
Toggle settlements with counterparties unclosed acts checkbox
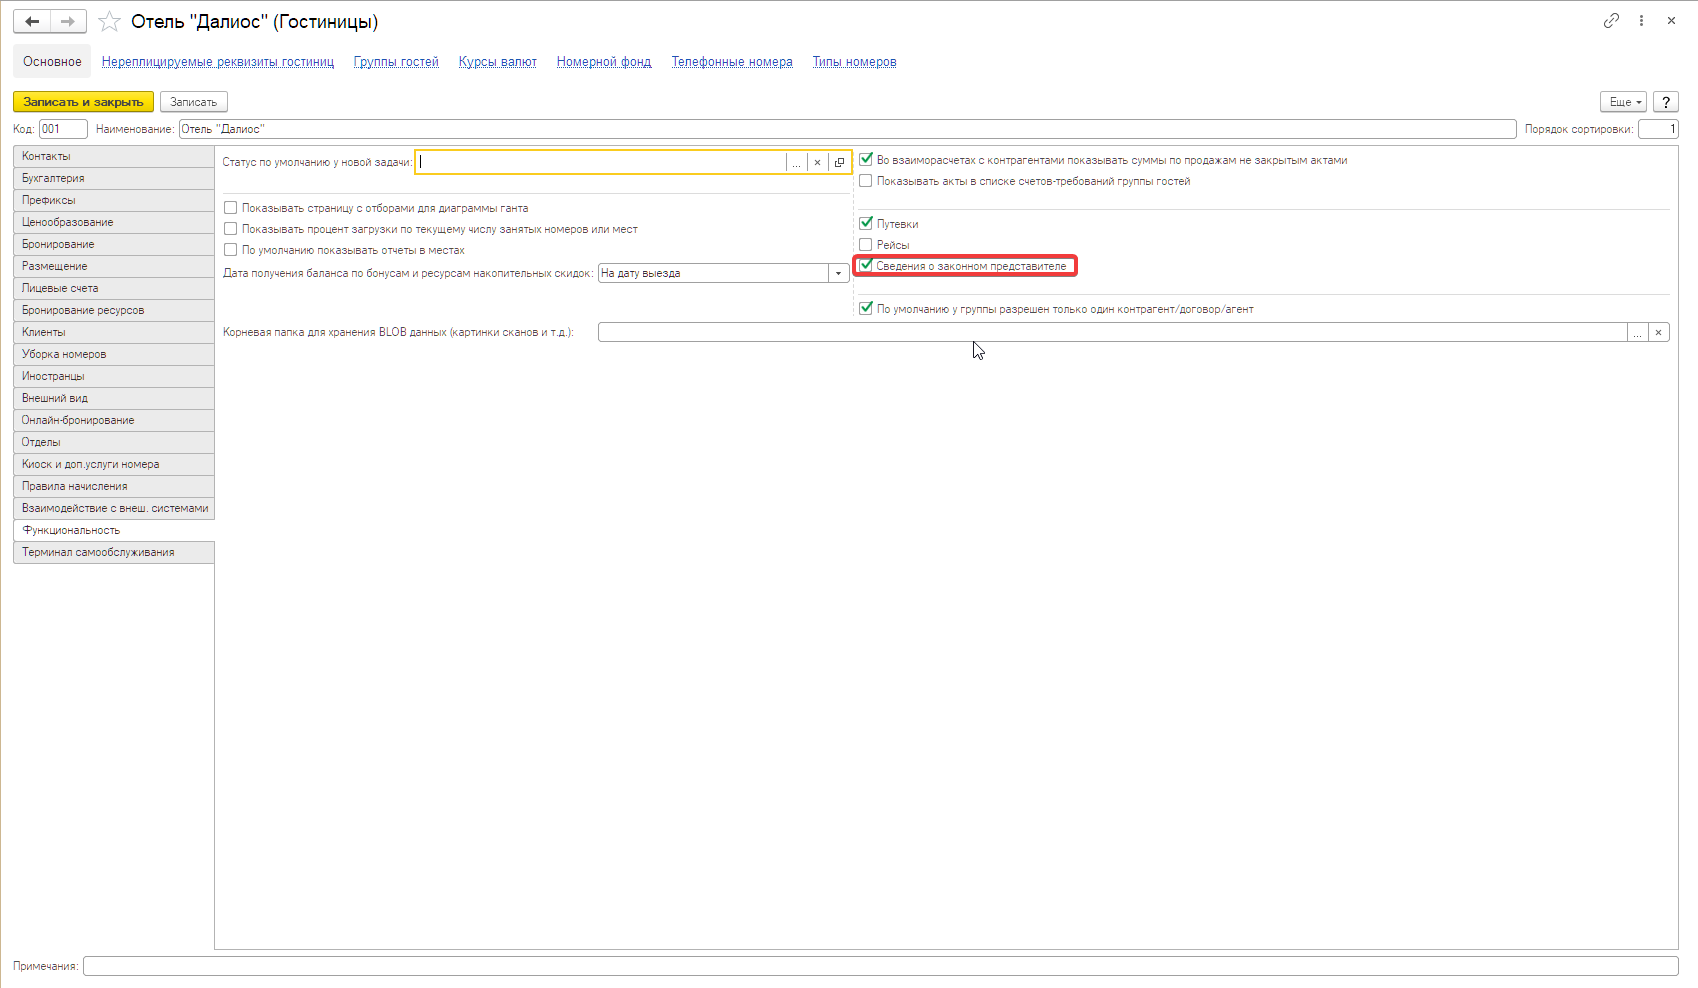[x=866, y=160]
